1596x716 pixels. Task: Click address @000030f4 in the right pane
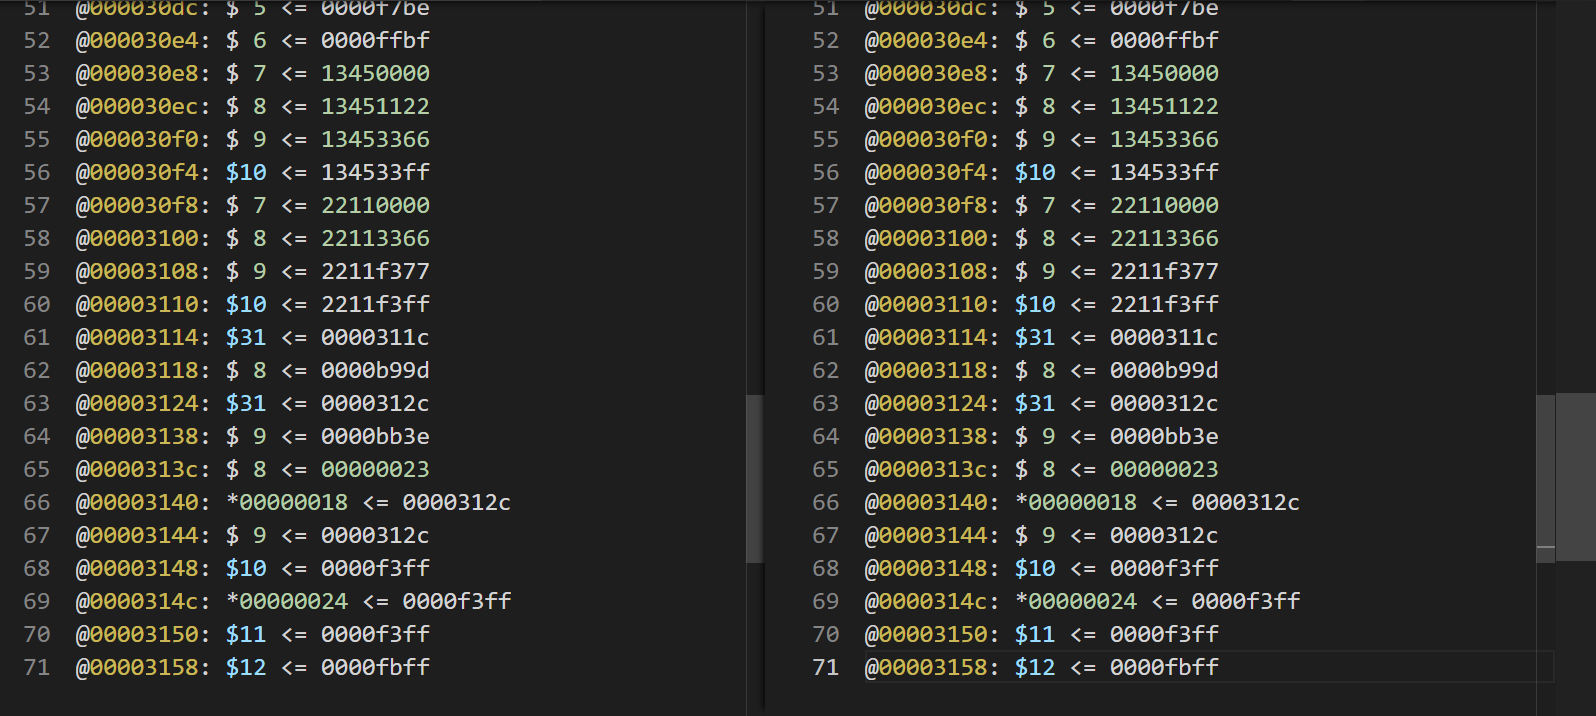[932, 172]
